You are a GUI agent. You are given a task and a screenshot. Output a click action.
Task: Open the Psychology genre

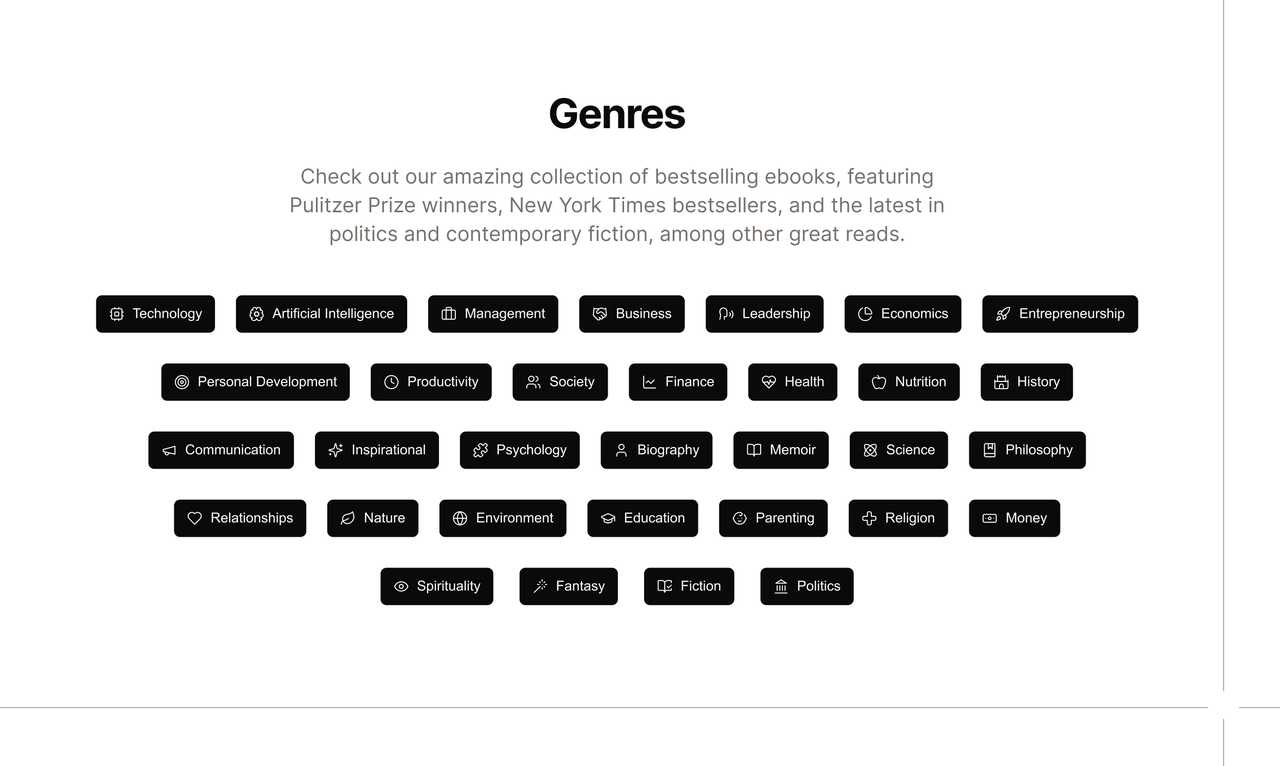pos(520,450)
